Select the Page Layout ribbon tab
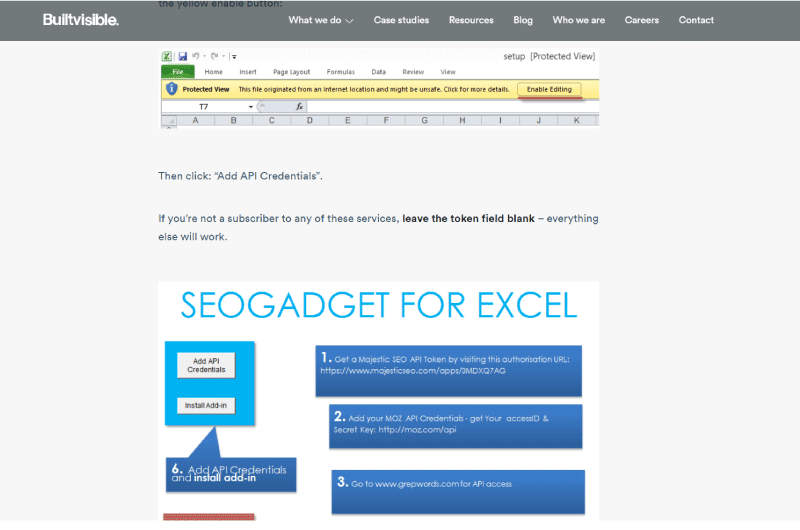The image size is (800, 530). (x=291, y=72)
